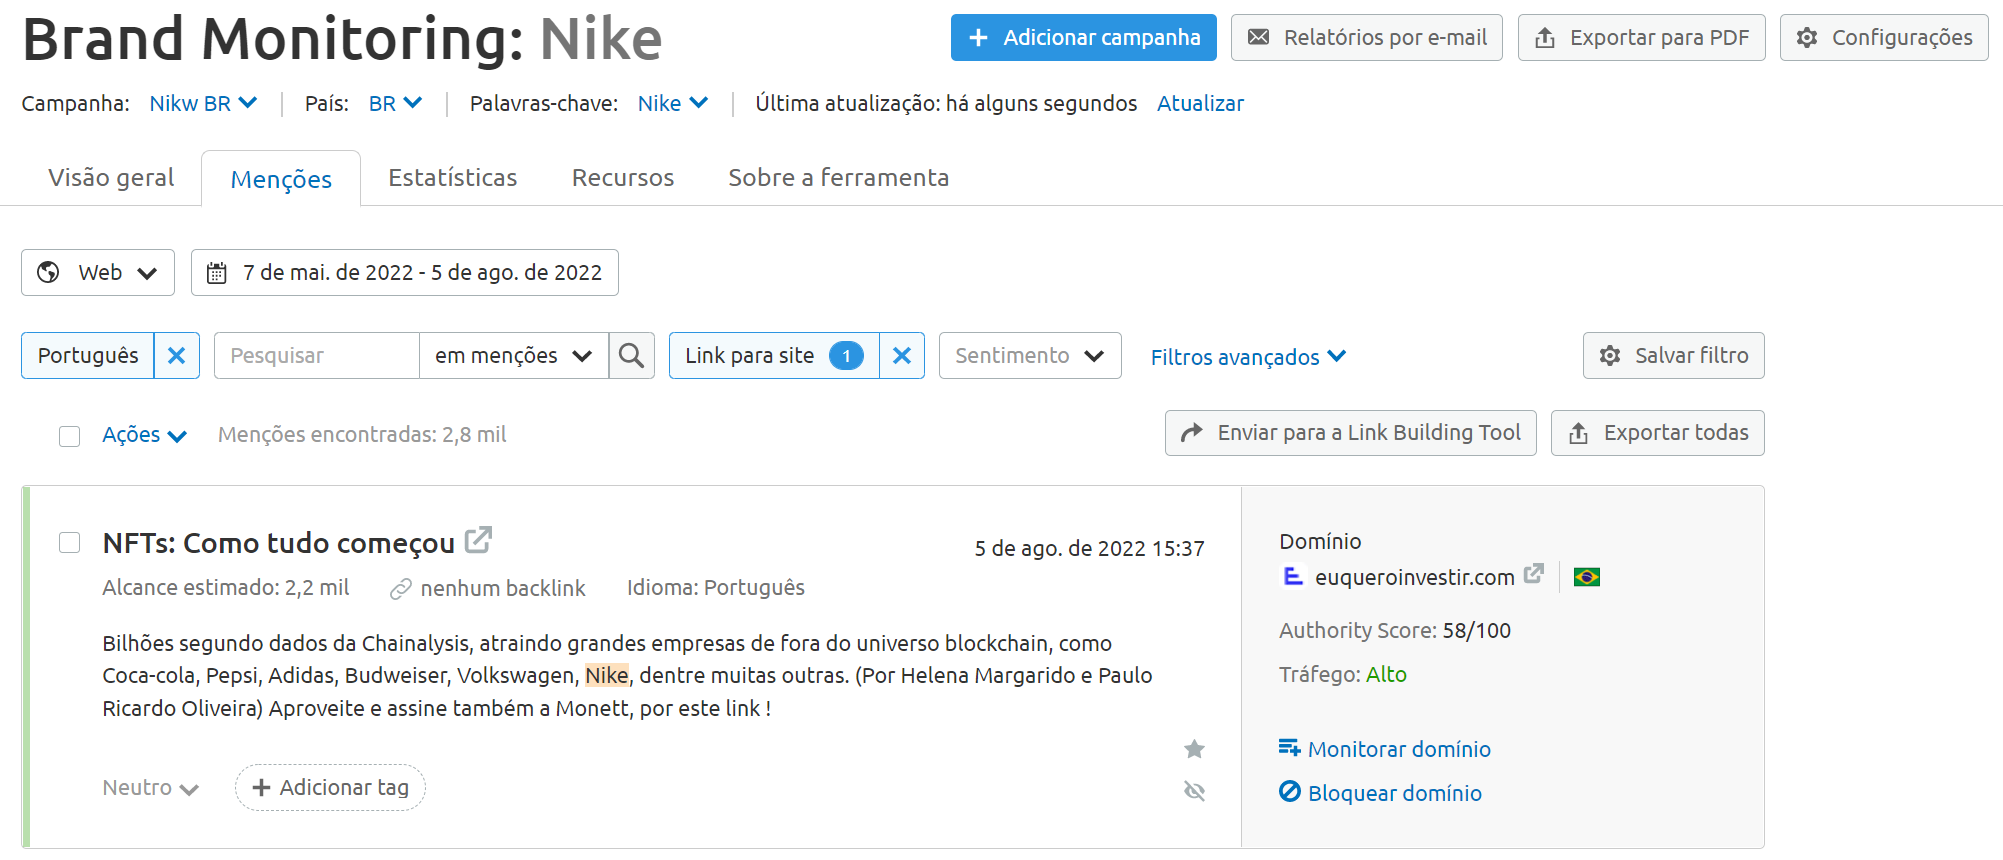2003x860 pixels.
Task: Click the gear icon on Salvar filtro
Action: 1610,356
